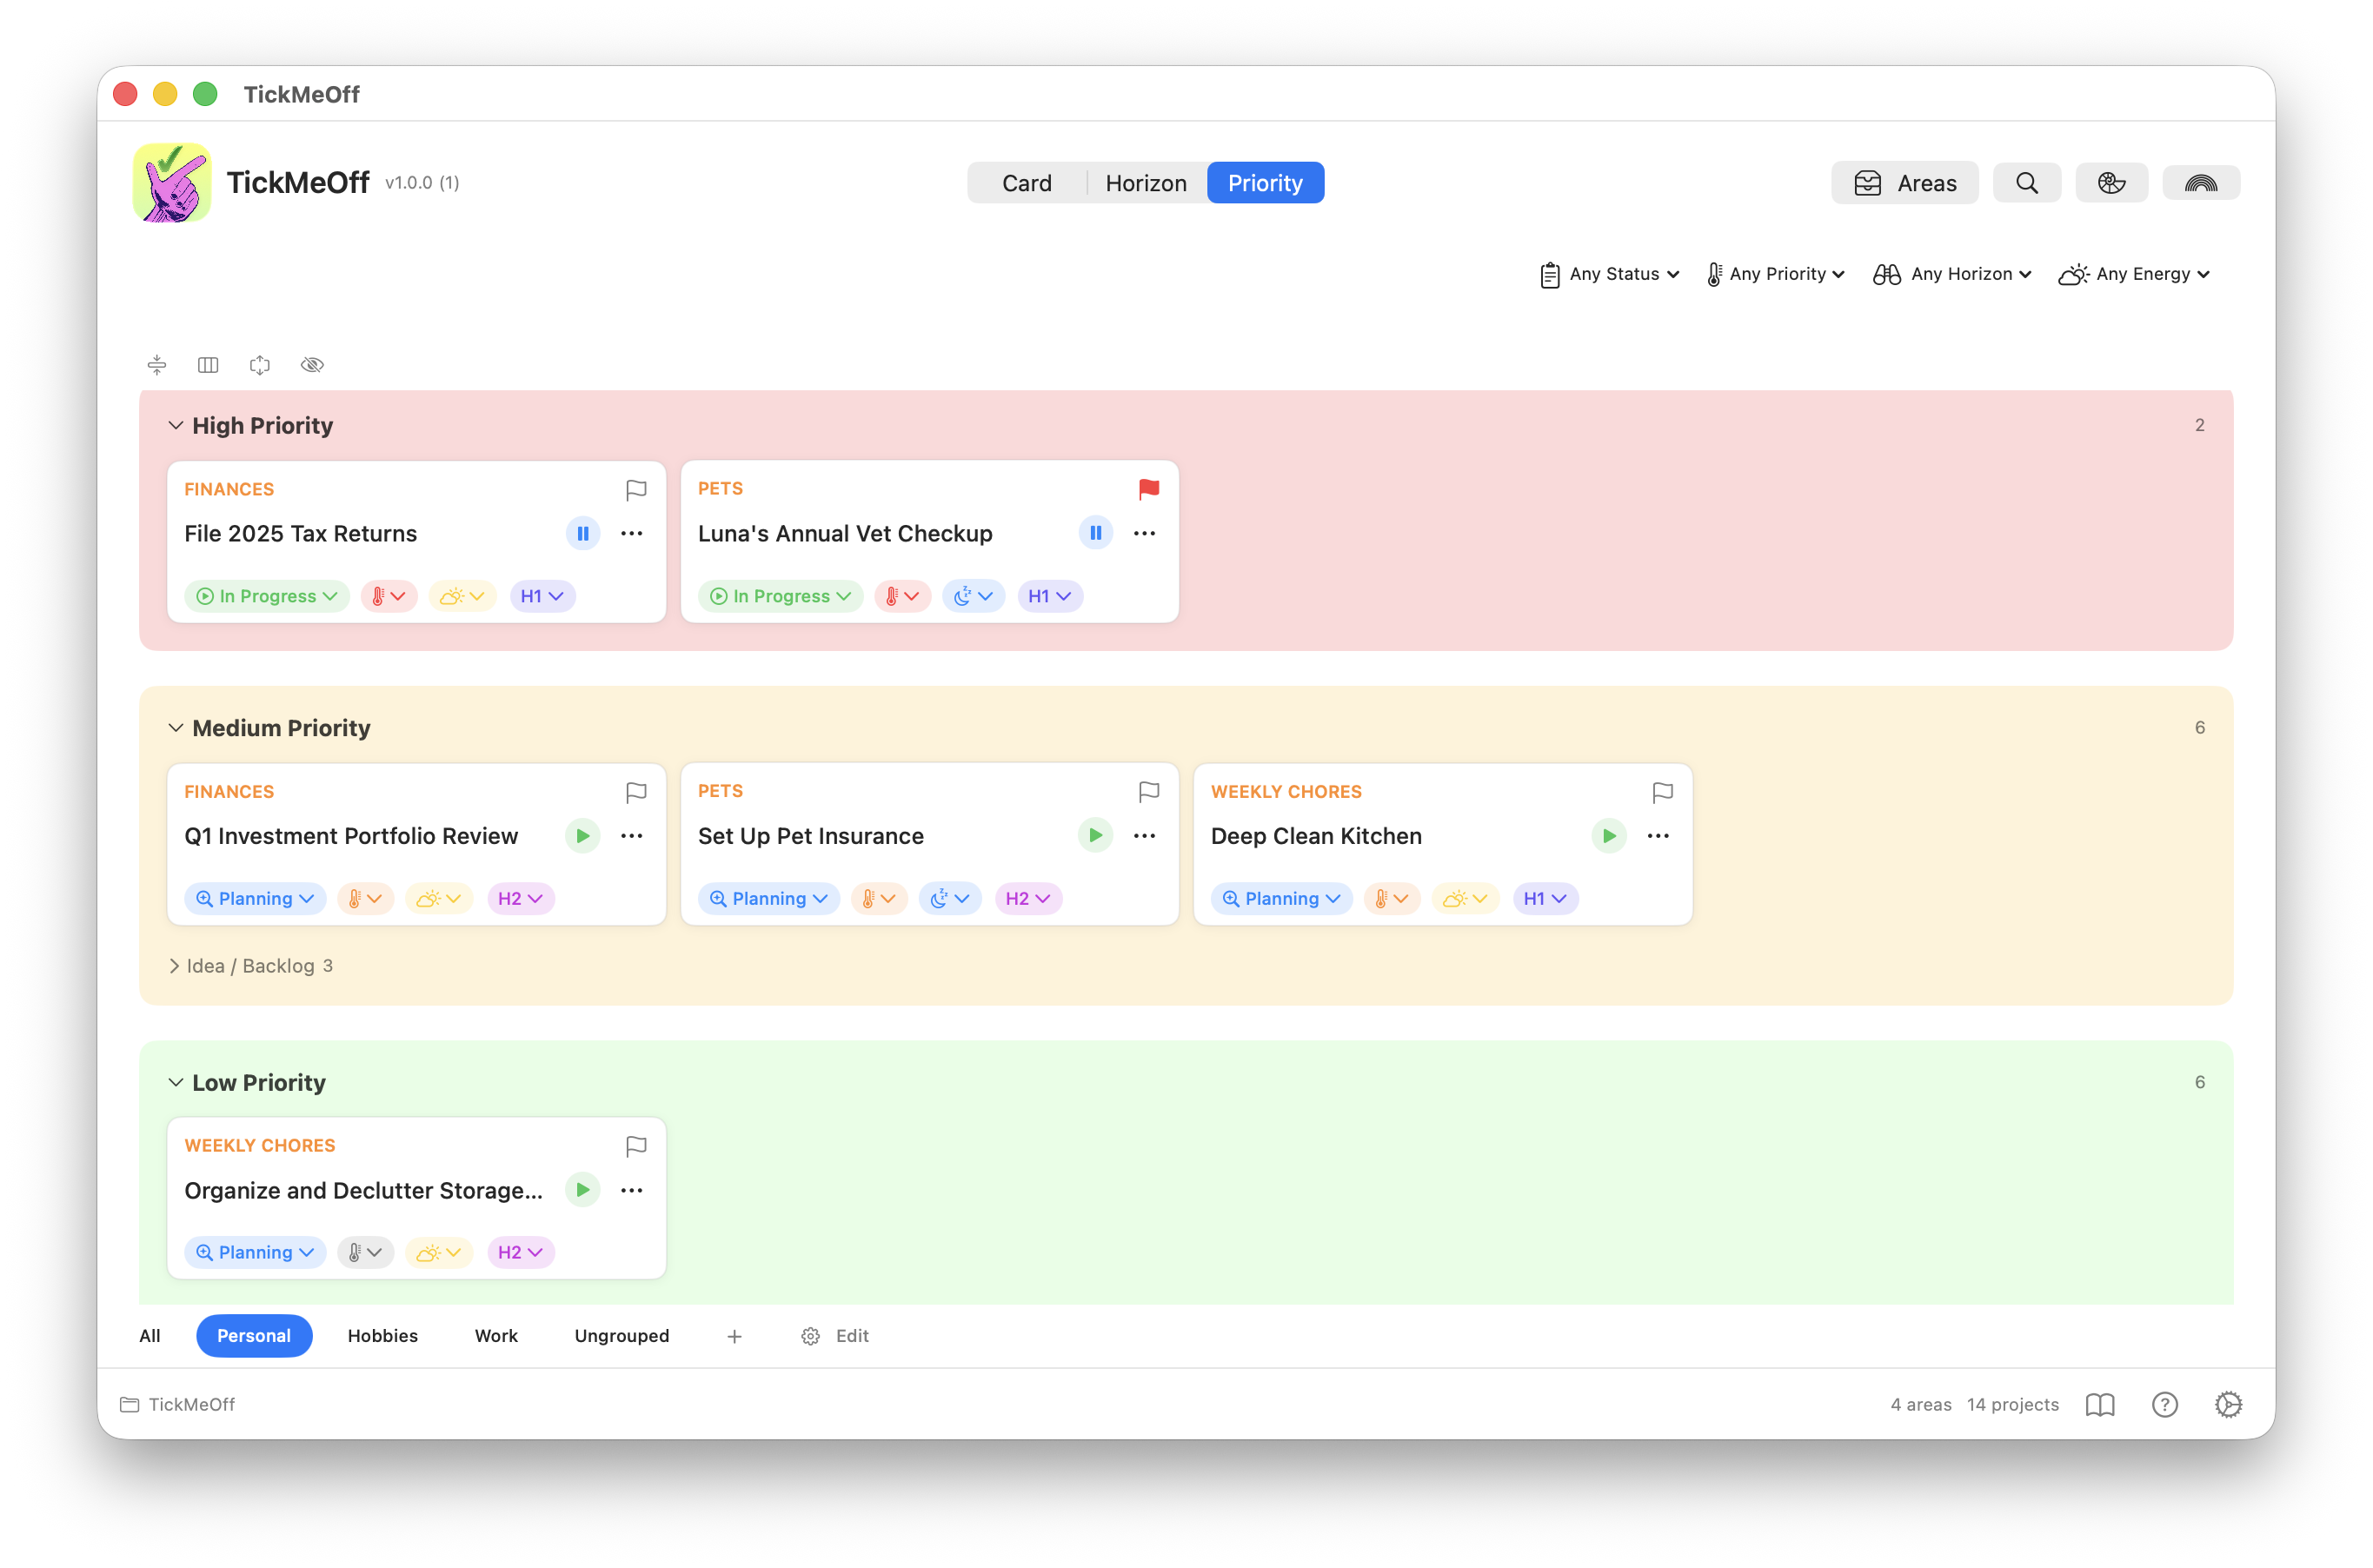
Task: Open the Any Status filter dropdown
Action: 1608,273
